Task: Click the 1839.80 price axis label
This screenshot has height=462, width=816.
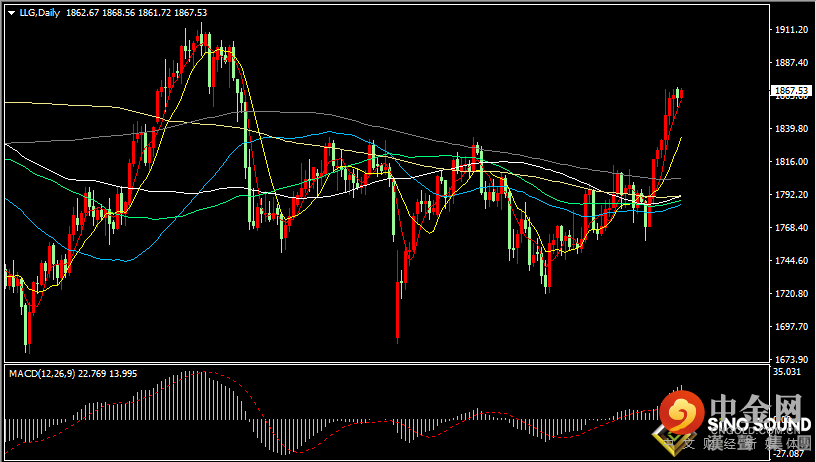Action: (791, 129)
